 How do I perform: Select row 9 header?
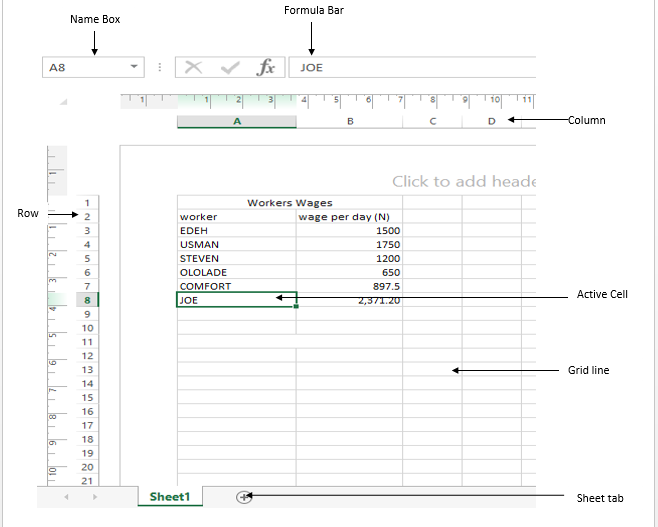coord(87,313)
